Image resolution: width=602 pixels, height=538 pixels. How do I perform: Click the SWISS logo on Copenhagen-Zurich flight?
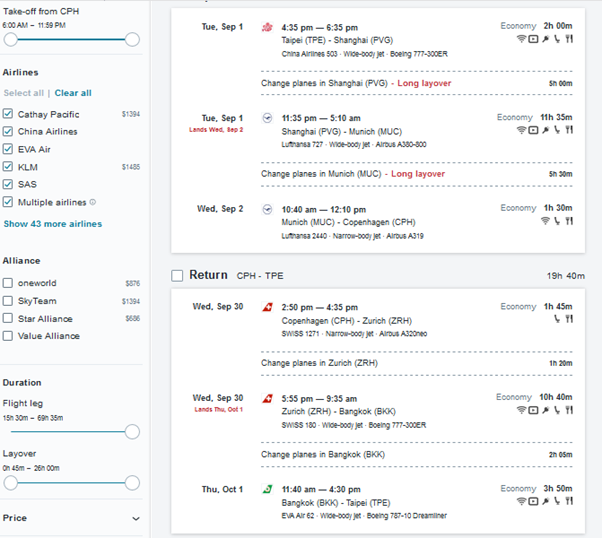point(267,307)
